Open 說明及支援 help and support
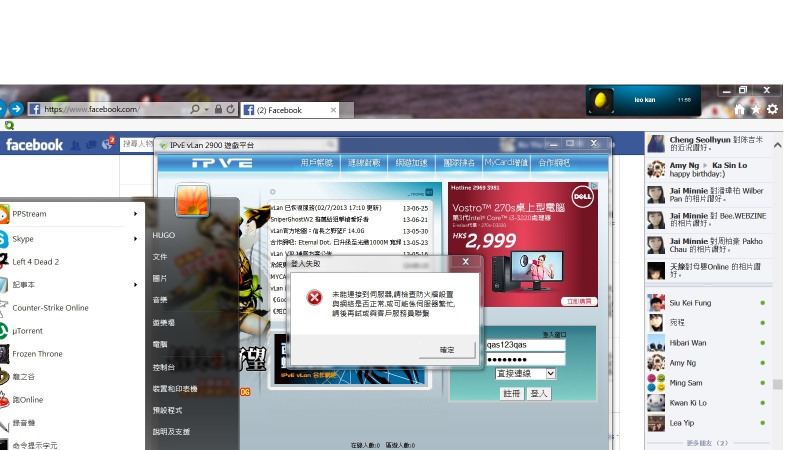The width and height of the screenshot is (800, 450). click(171, 432)
